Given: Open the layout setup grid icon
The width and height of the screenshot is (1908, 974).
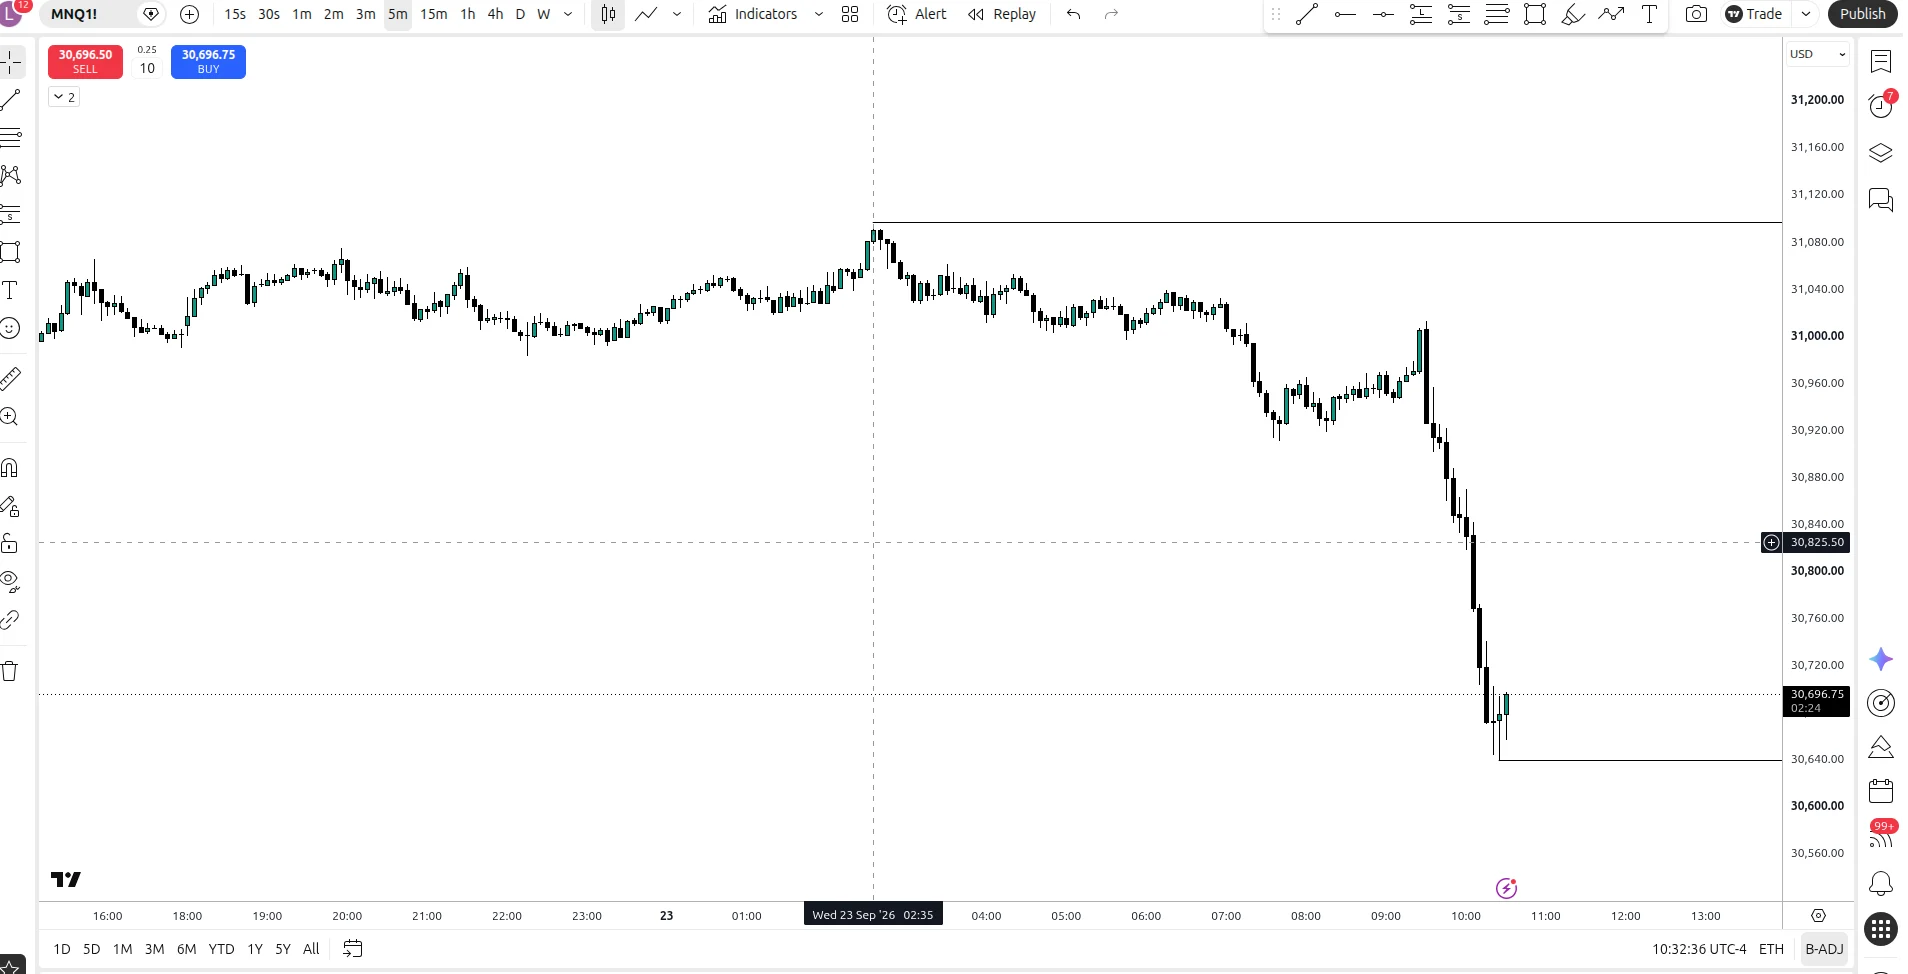Looking at the screenshot, I should (x=850, y=14).
